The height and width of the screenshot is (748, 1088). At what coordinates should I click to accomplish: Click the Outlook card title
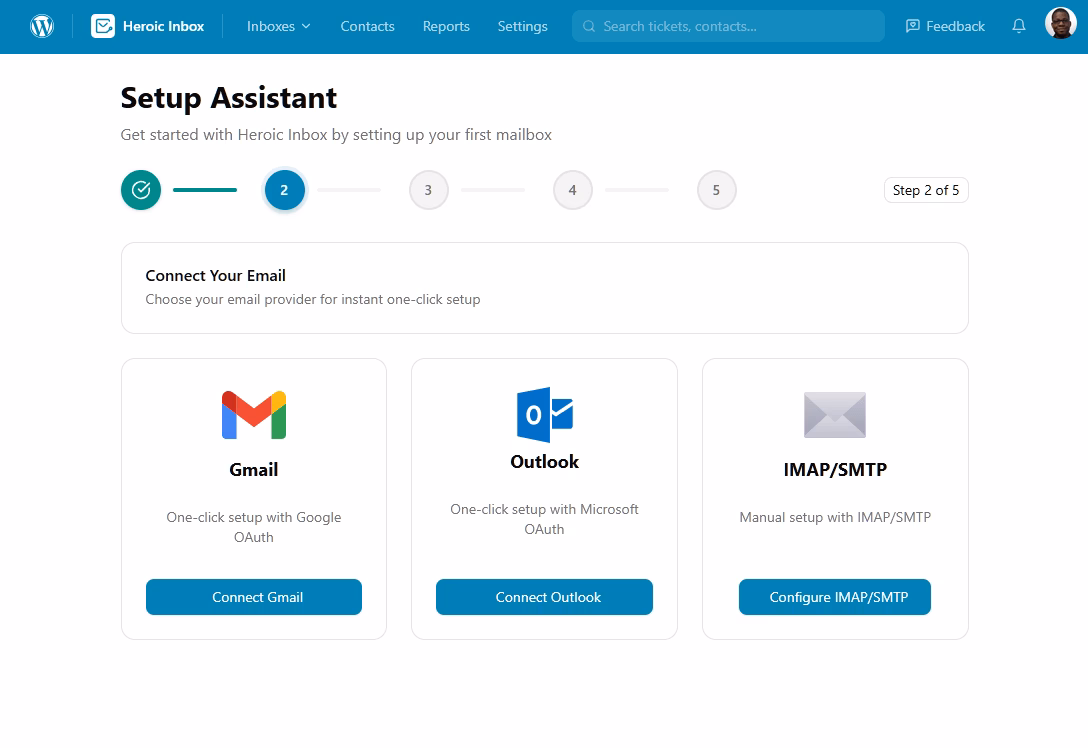(545, 462)
